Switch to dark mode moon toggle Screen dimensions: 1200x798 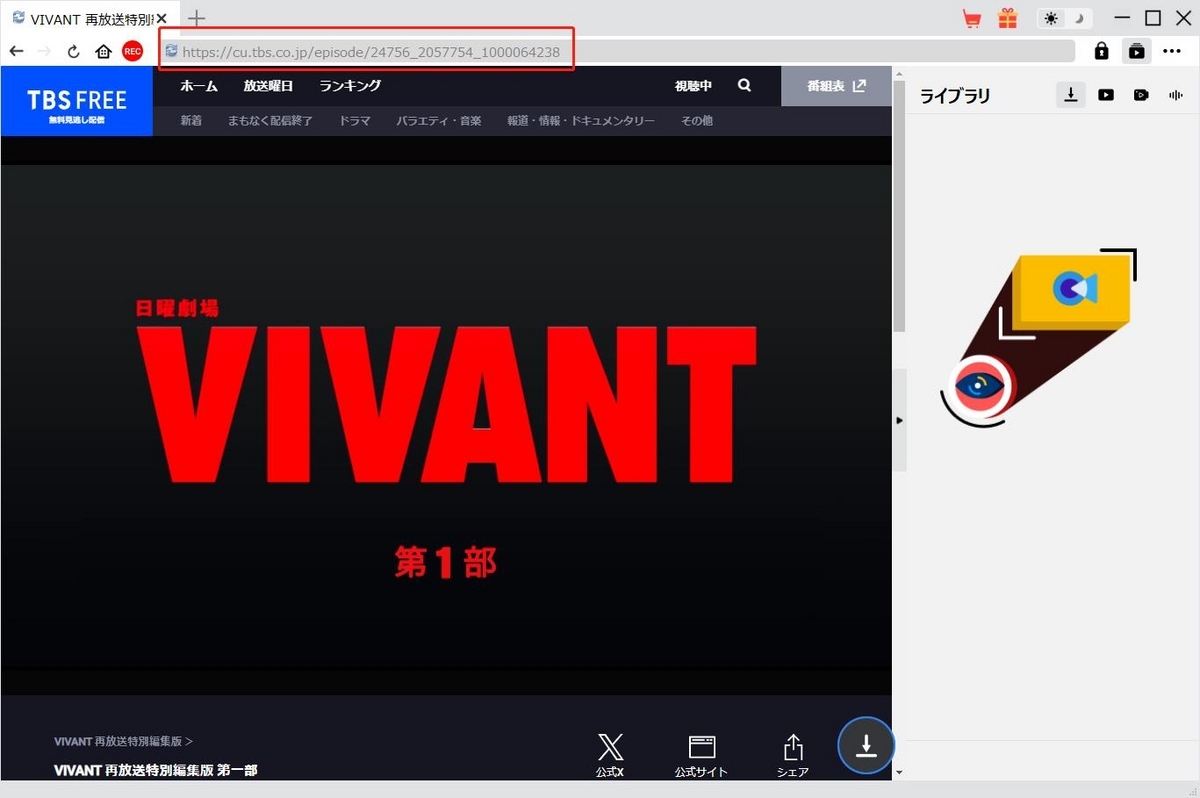click(1078, 18)
